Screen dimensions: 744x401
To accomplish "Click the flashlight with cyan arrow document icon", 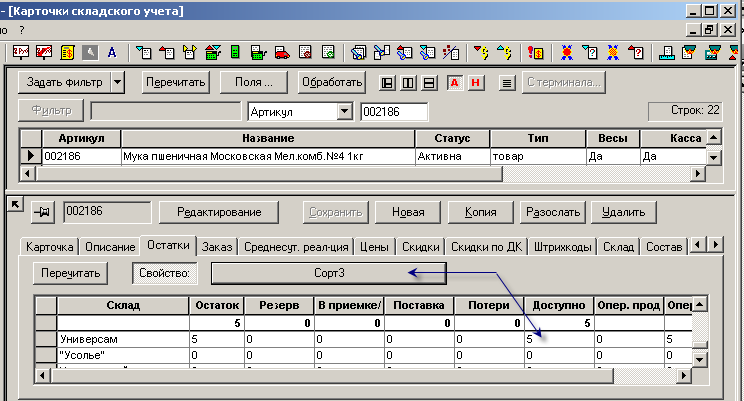I will point(428,52).
